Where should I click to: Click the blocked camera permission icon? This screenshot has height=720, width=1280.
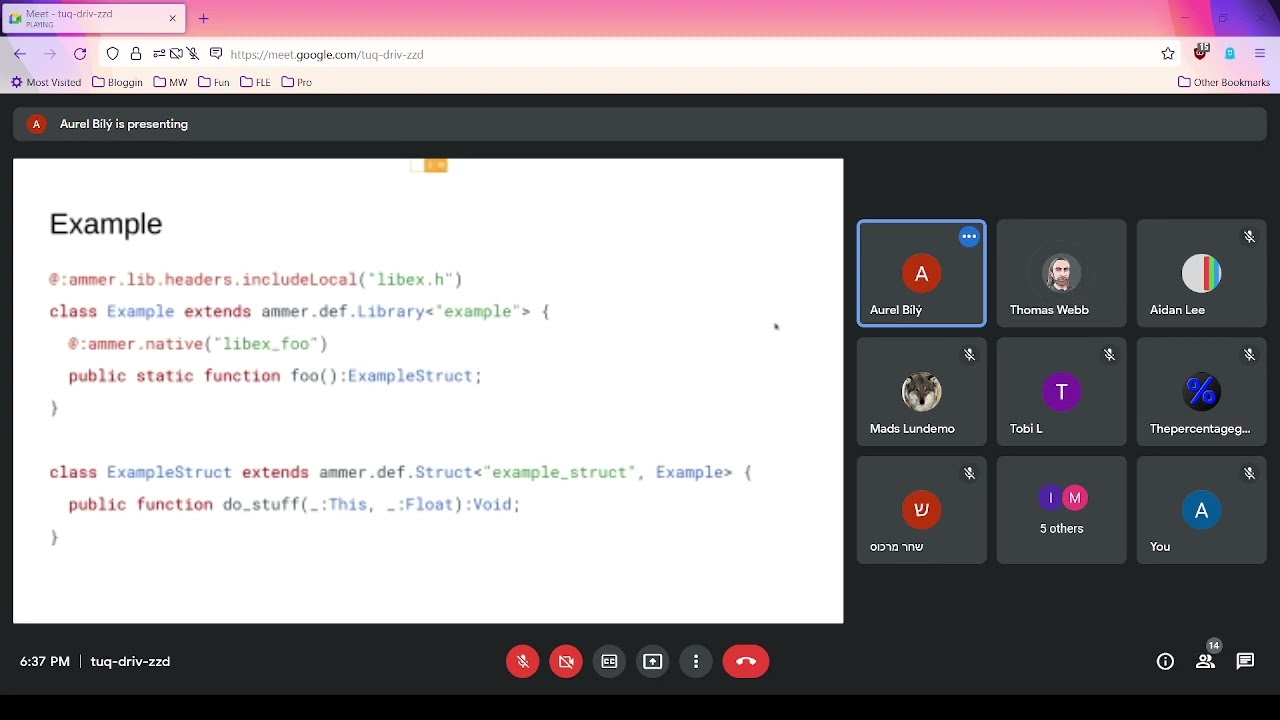click(176, 55)
